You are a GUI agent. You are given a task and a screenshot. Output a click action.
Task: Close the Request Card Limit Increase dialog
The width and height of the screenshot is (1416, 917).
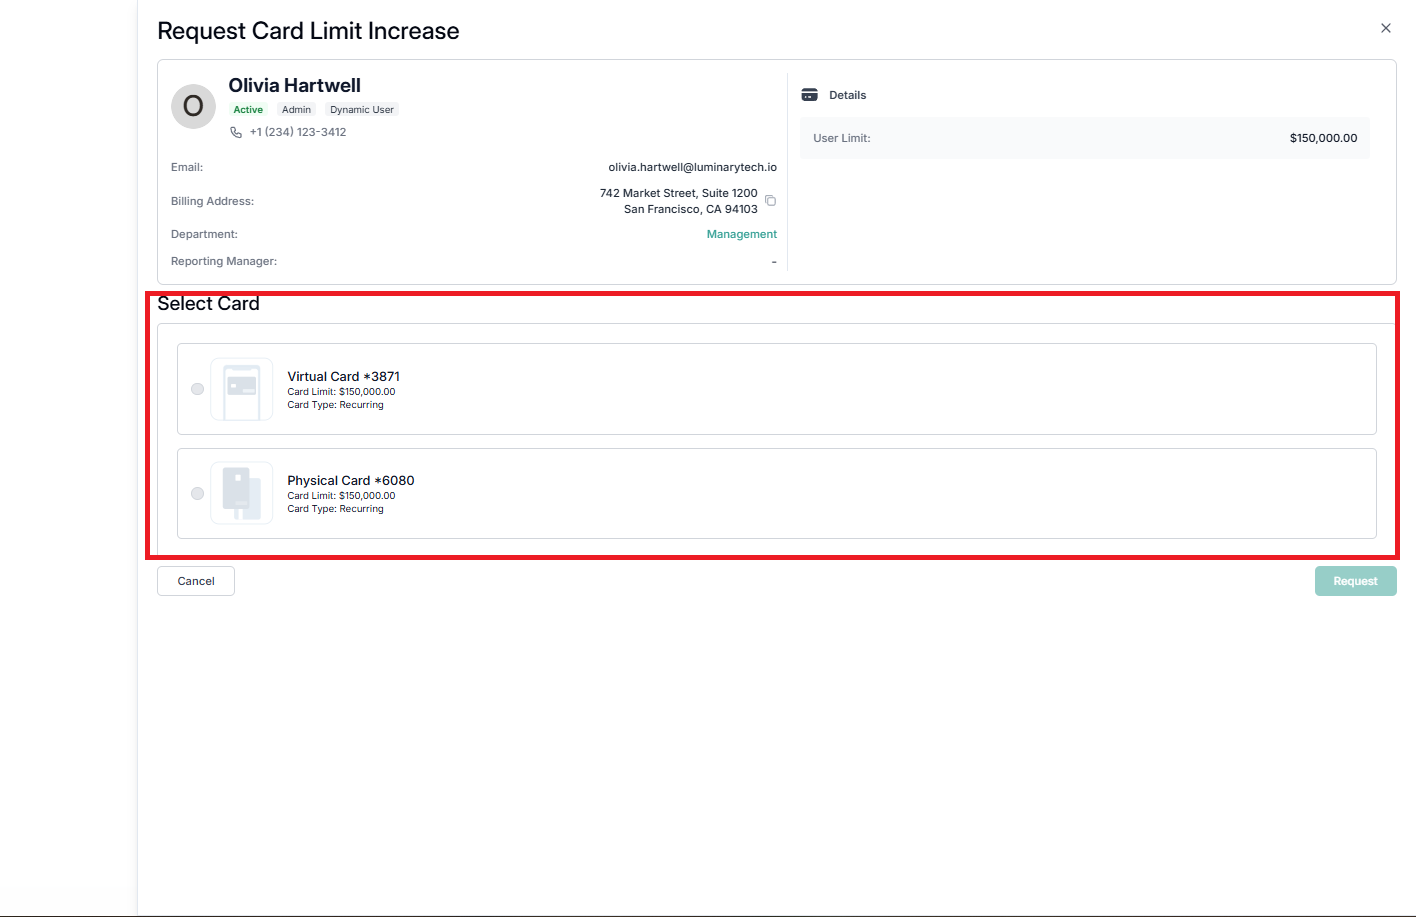pyautogui.click(x=1386, y=28)
